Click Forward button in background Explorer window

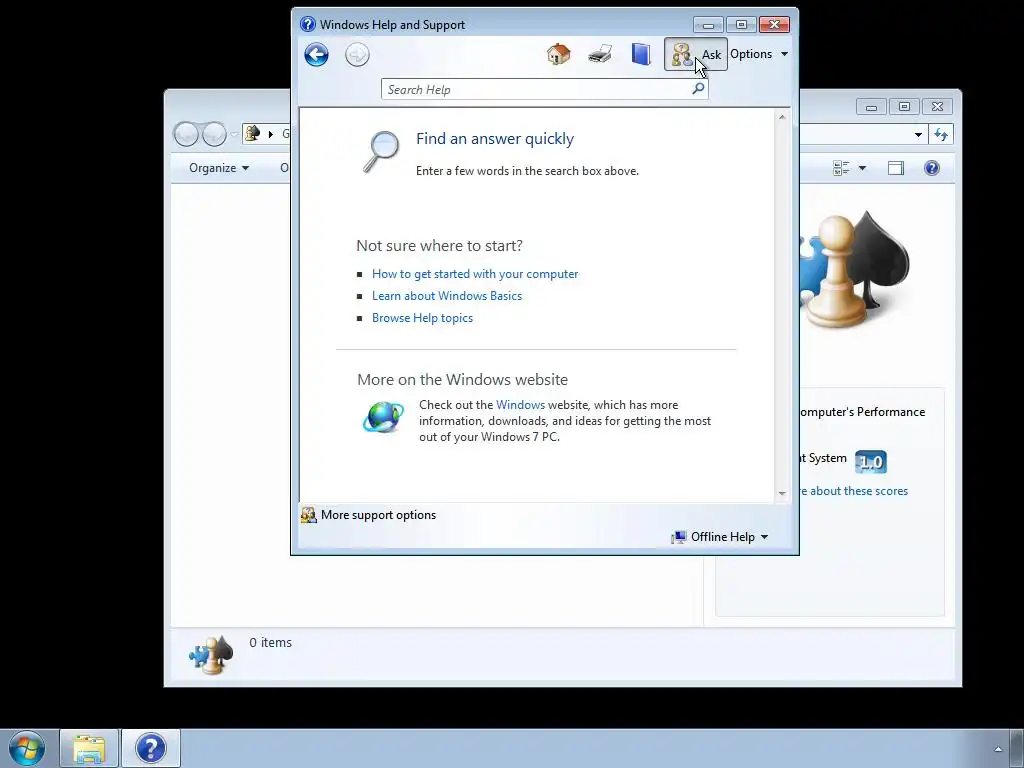point(214,135)
